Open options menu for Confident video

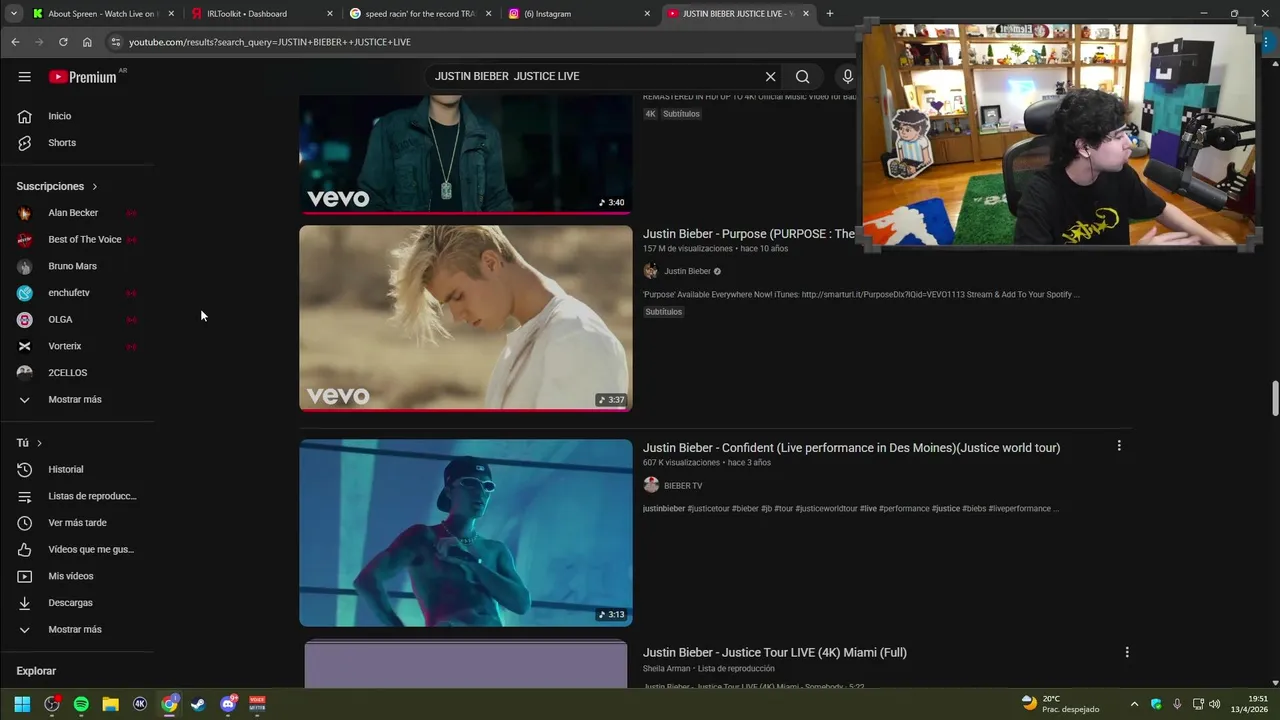pos(1119,446)
